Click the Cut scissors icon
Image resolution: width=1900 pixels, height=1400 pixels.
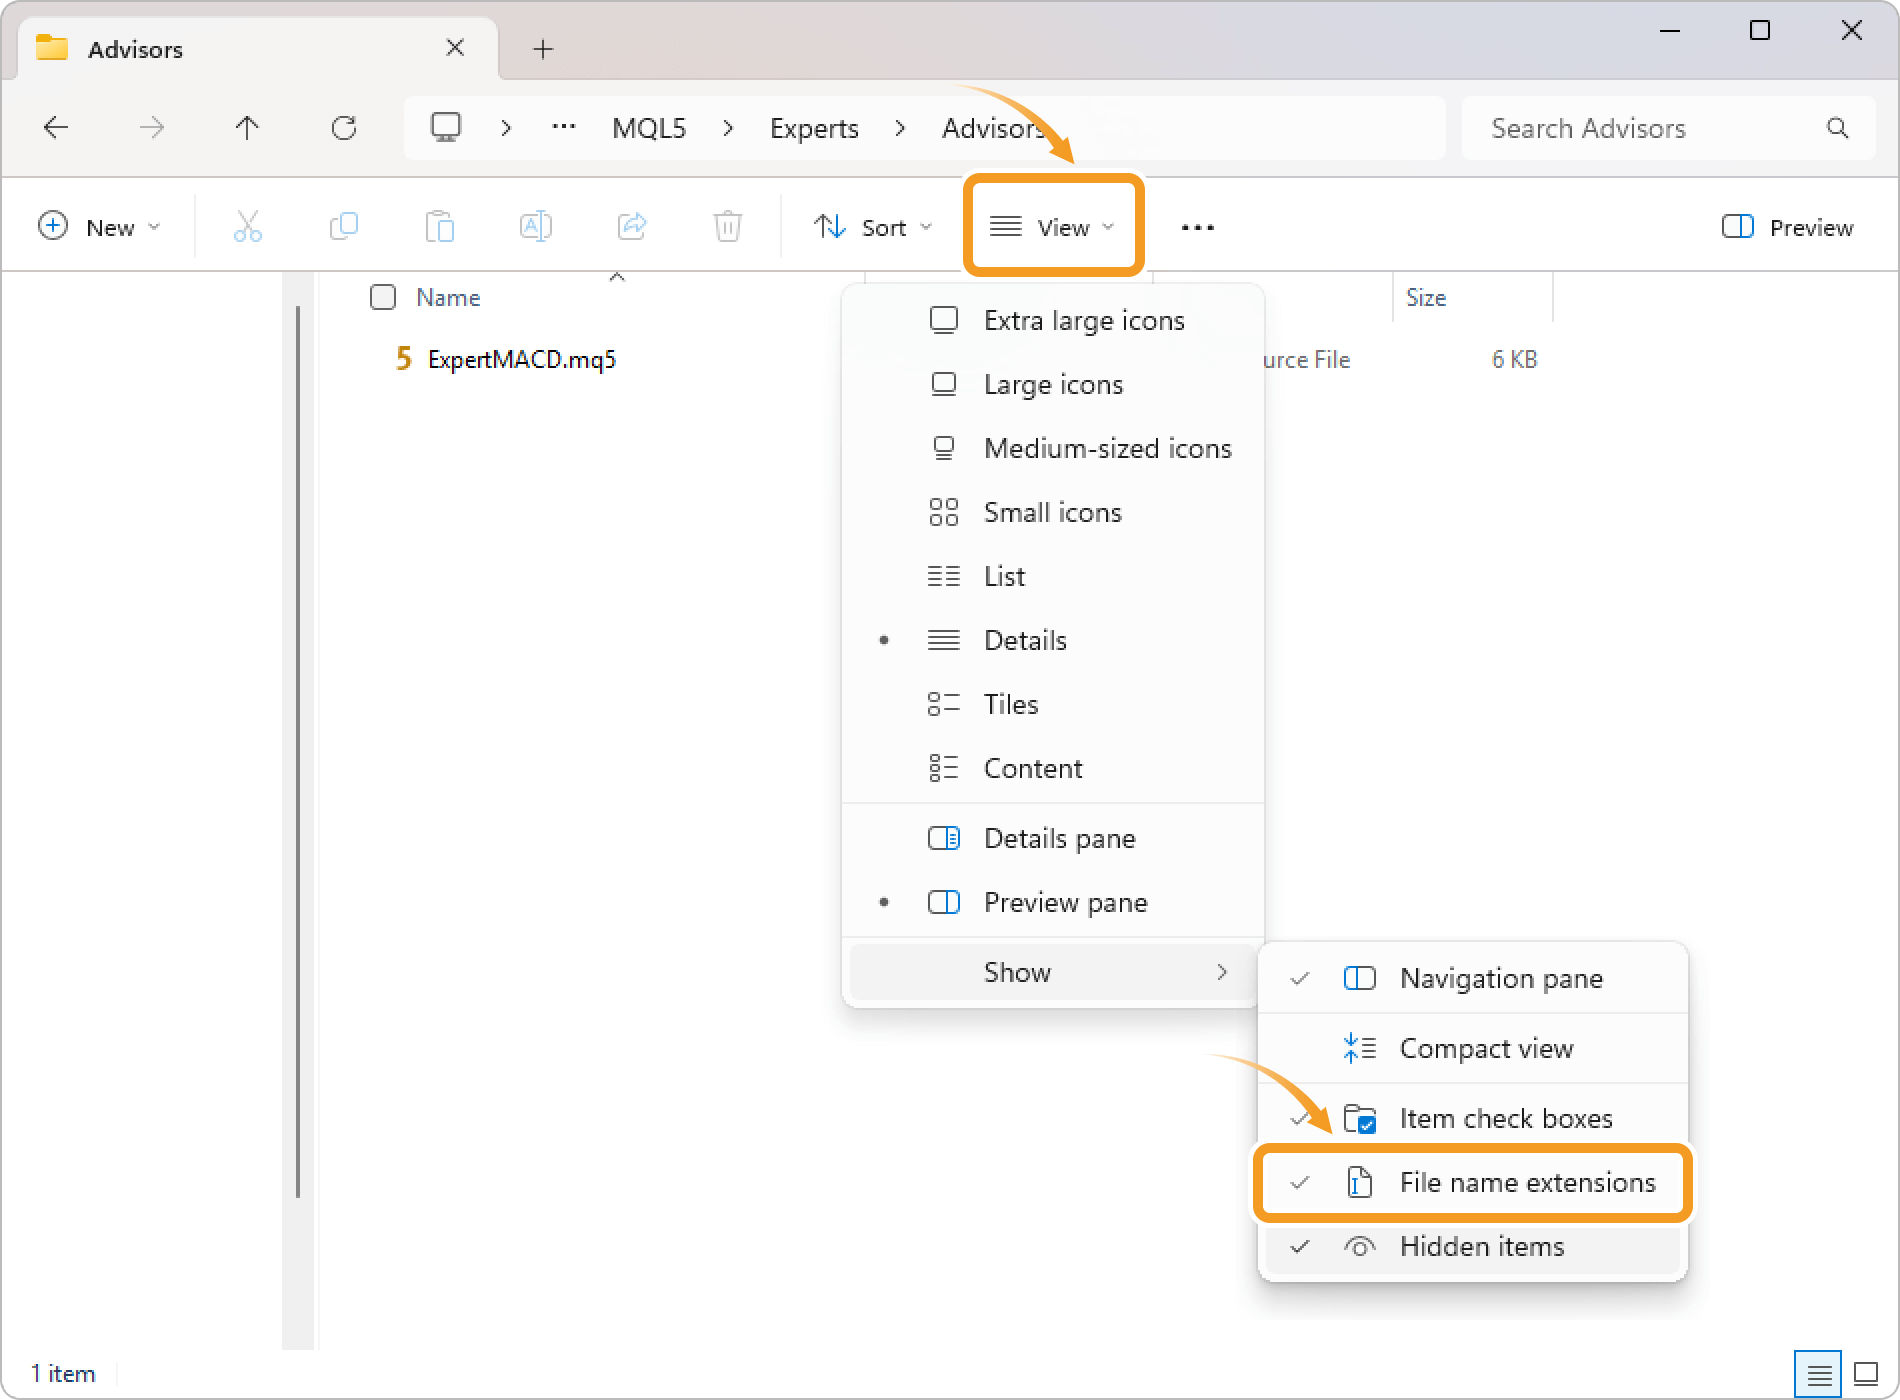pos(247,227)
